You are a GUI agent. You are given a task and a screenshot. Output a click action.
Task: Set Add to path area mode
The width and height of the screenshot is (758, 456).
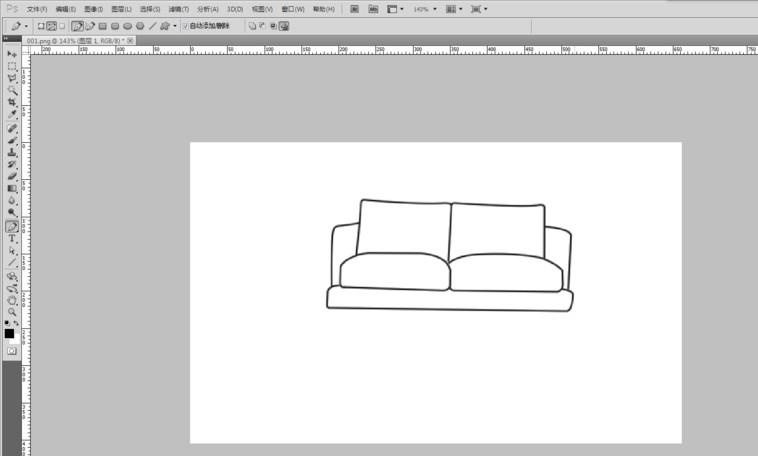pos(252,26)
